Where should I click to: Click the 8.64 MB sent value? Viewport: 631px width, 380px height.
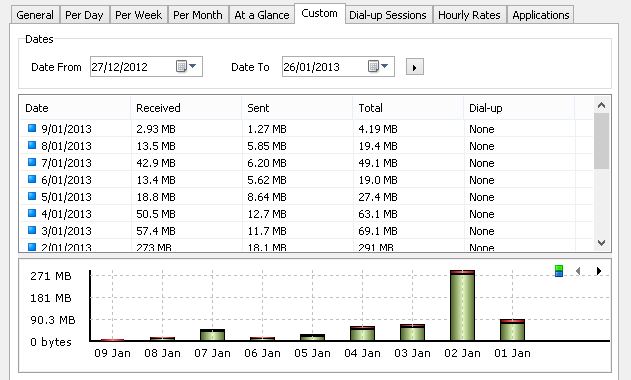point(267,197)
